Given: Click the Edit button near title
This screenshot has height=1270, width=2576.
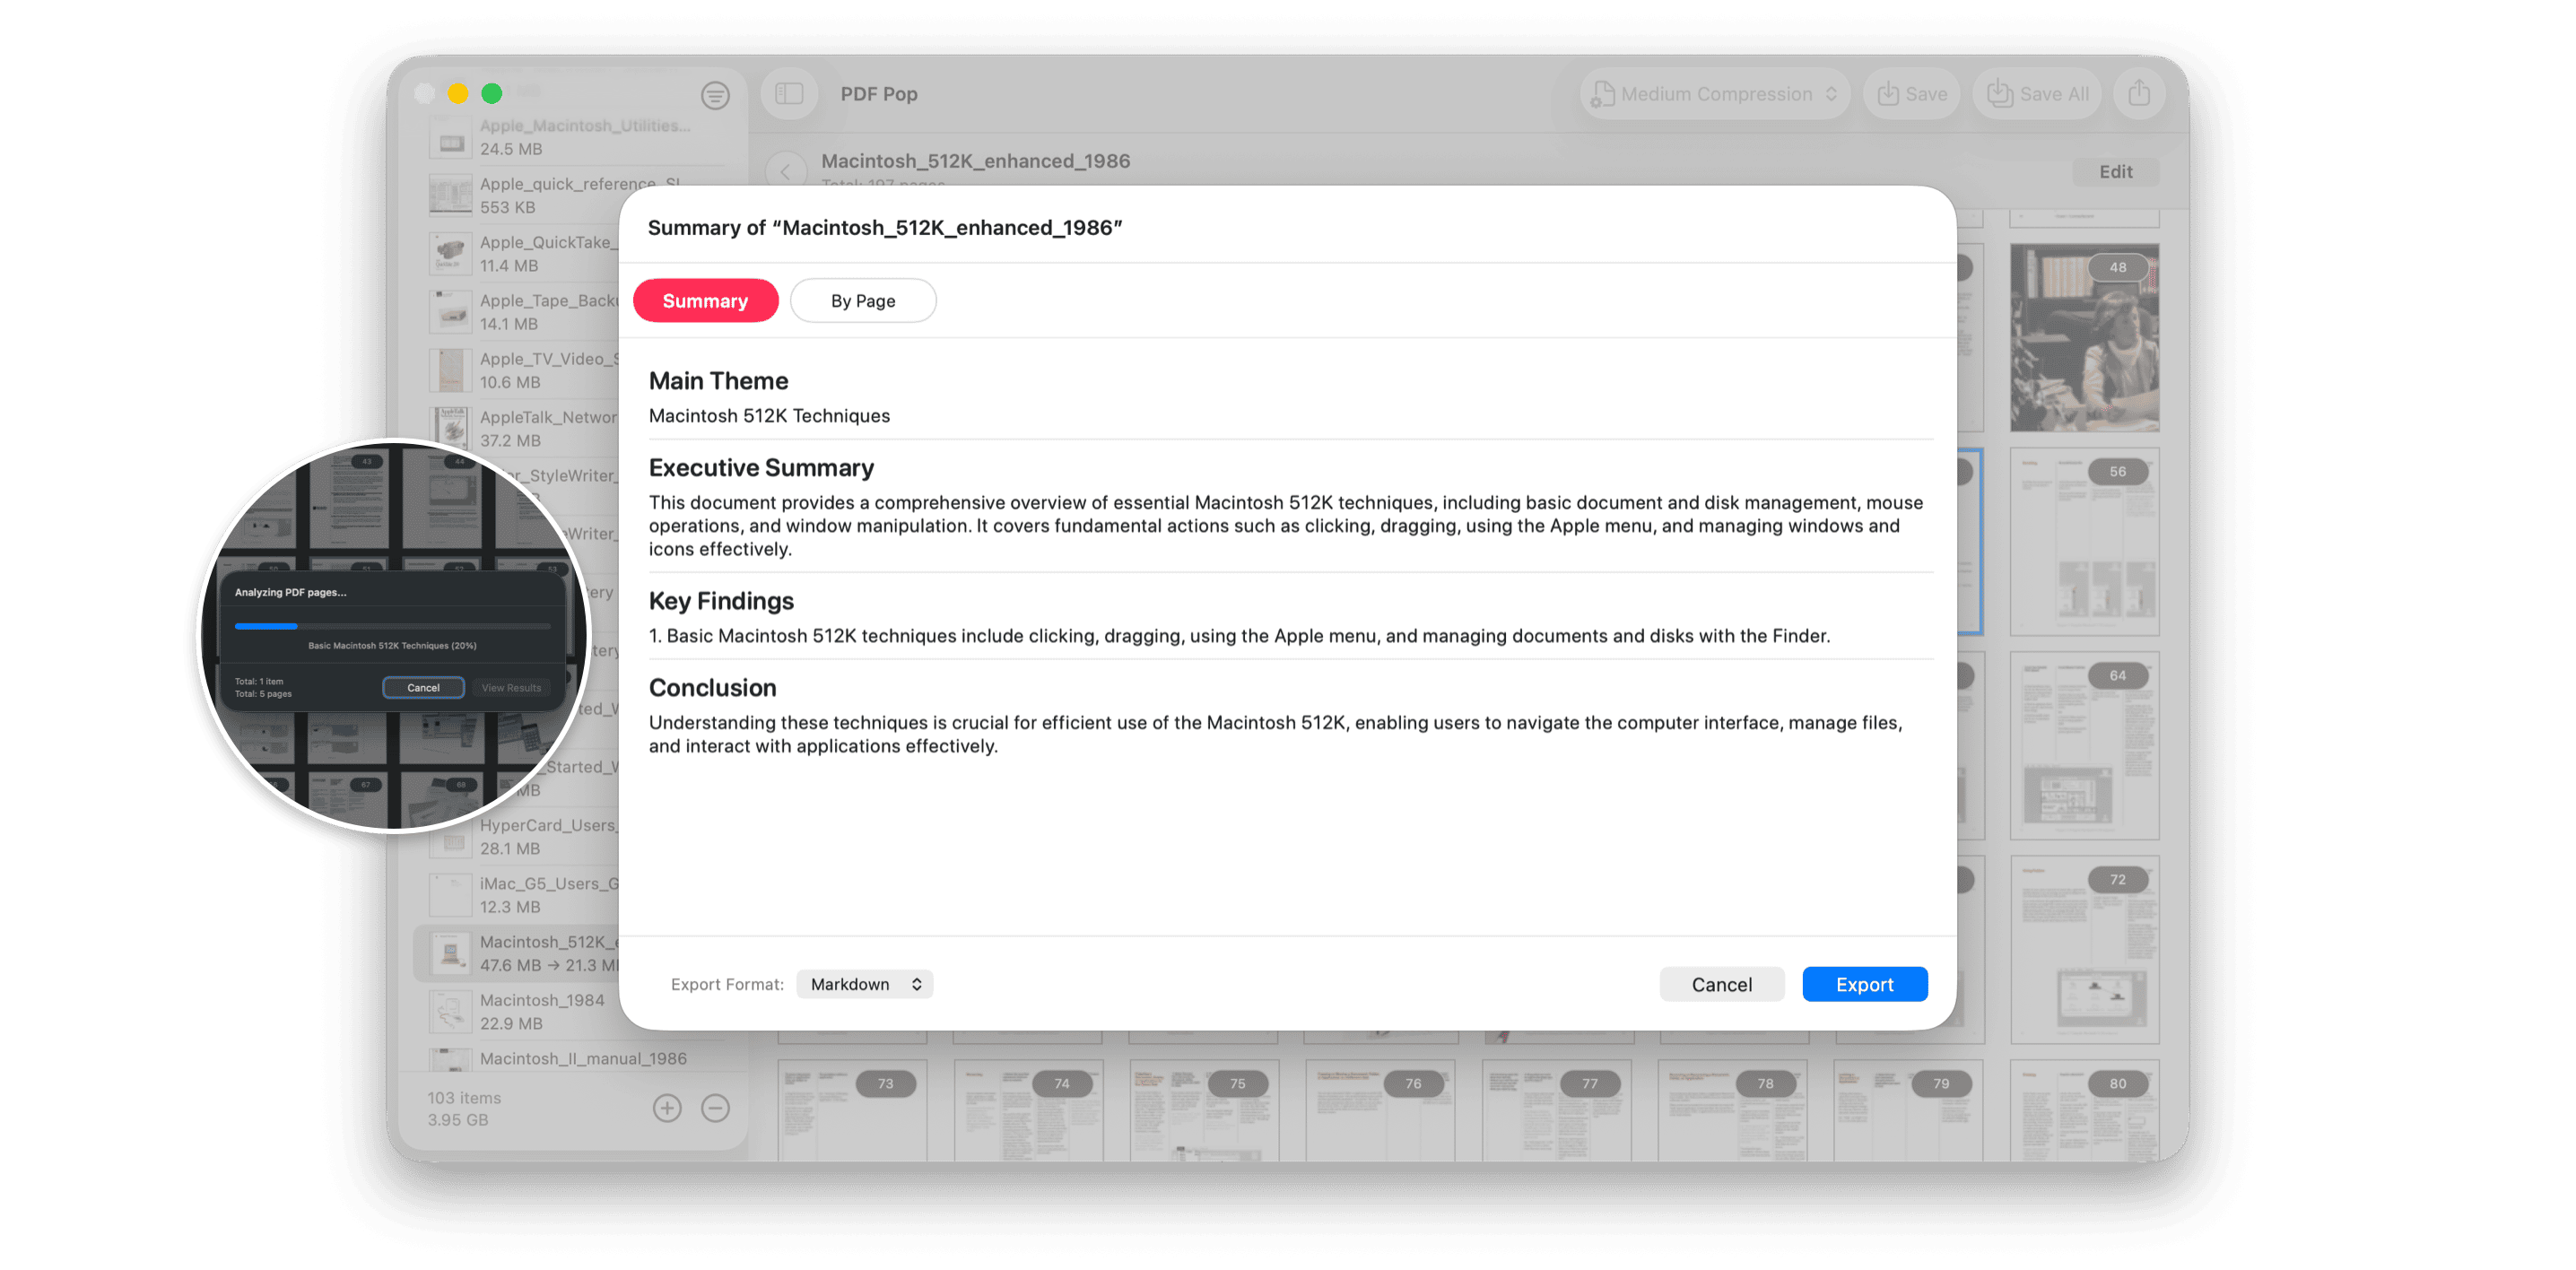Looking at the screenshot, I should 2115,172.
